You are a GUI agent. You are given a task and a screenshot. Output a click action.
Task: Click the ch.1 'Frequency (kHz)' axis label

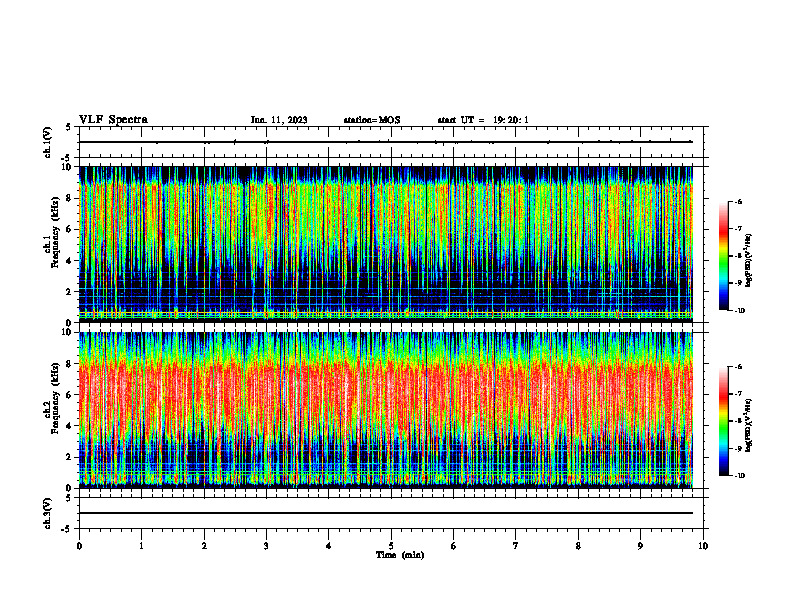[x=55, y=233]
